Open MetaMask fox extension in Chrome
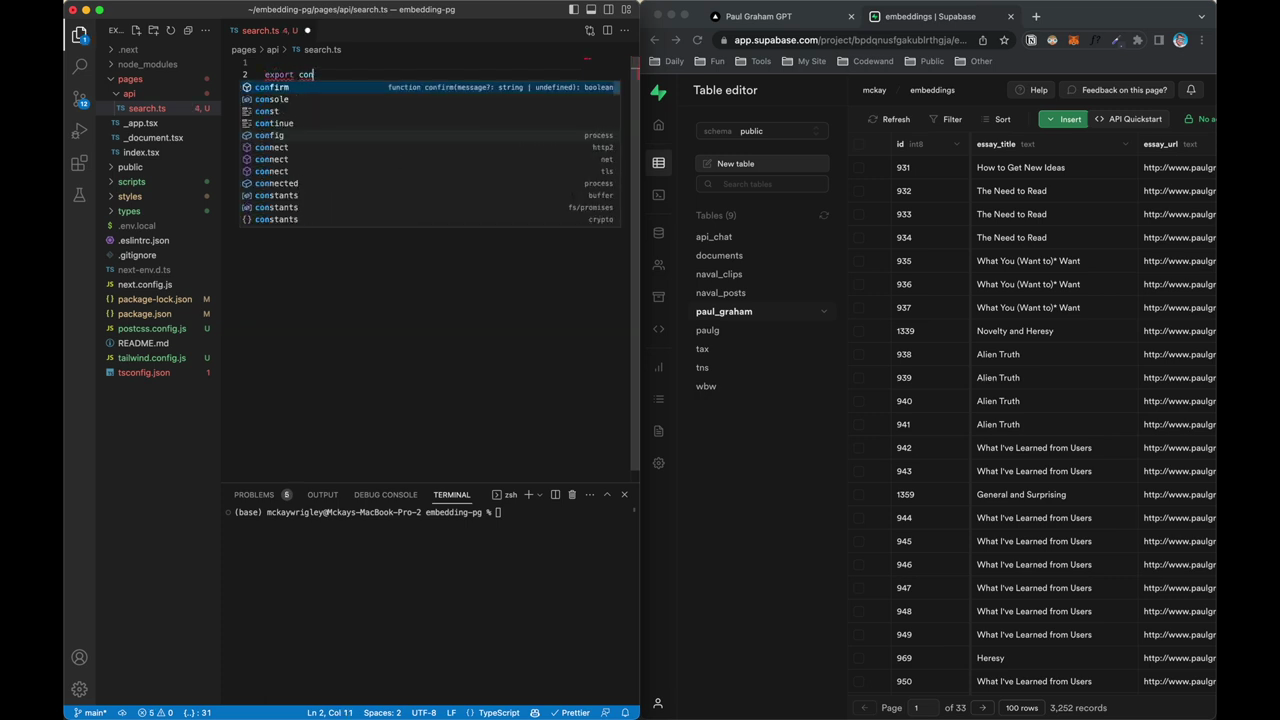The height and width of the screenshot is (720, 1280). pyautogui.click(x=1074, y=40)
